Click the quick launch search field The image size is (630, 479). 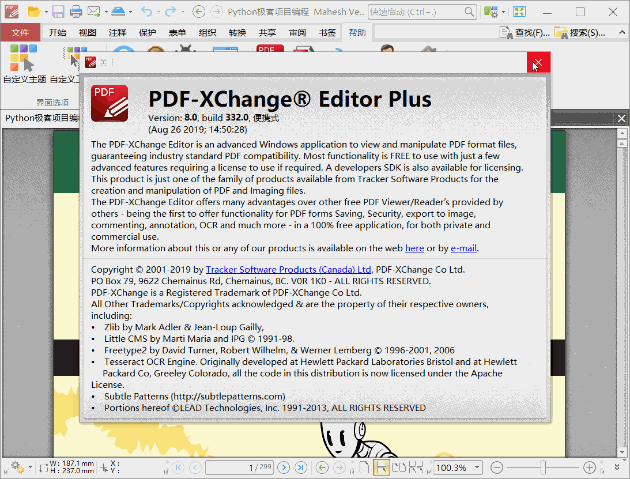pyautogui.click(x=422, y=12)
